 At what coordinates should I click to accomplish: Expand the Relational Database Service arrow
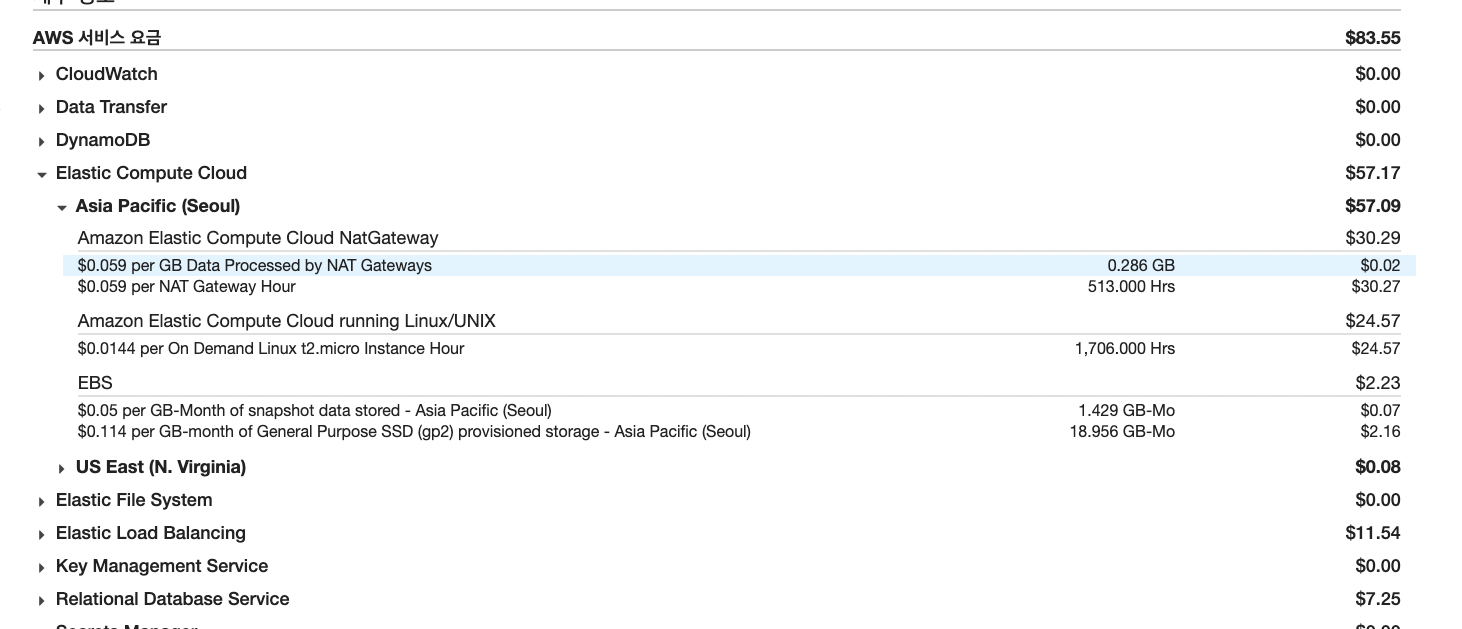tap(41, 601)
